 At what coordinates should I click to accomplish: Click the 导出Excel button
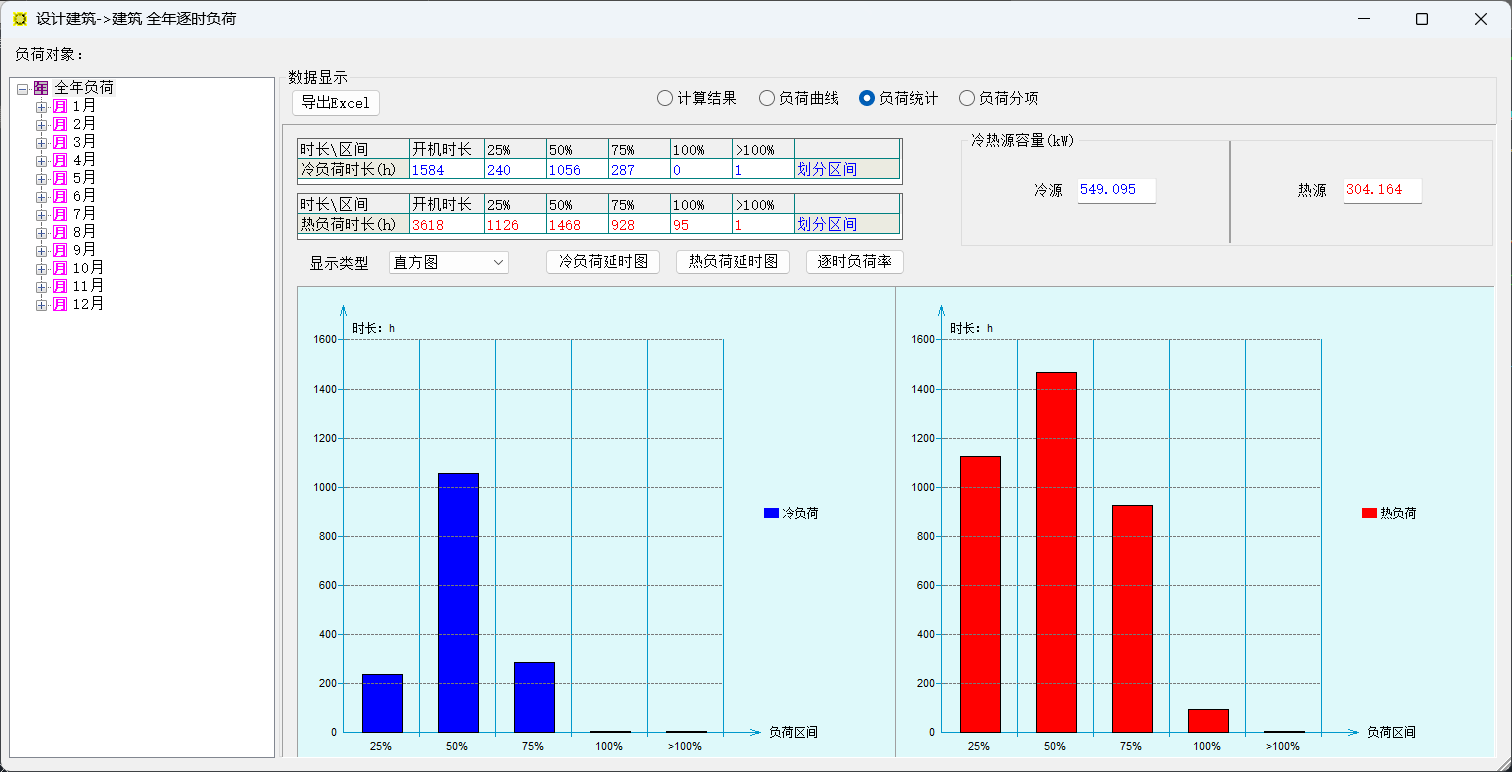(336, 103)
